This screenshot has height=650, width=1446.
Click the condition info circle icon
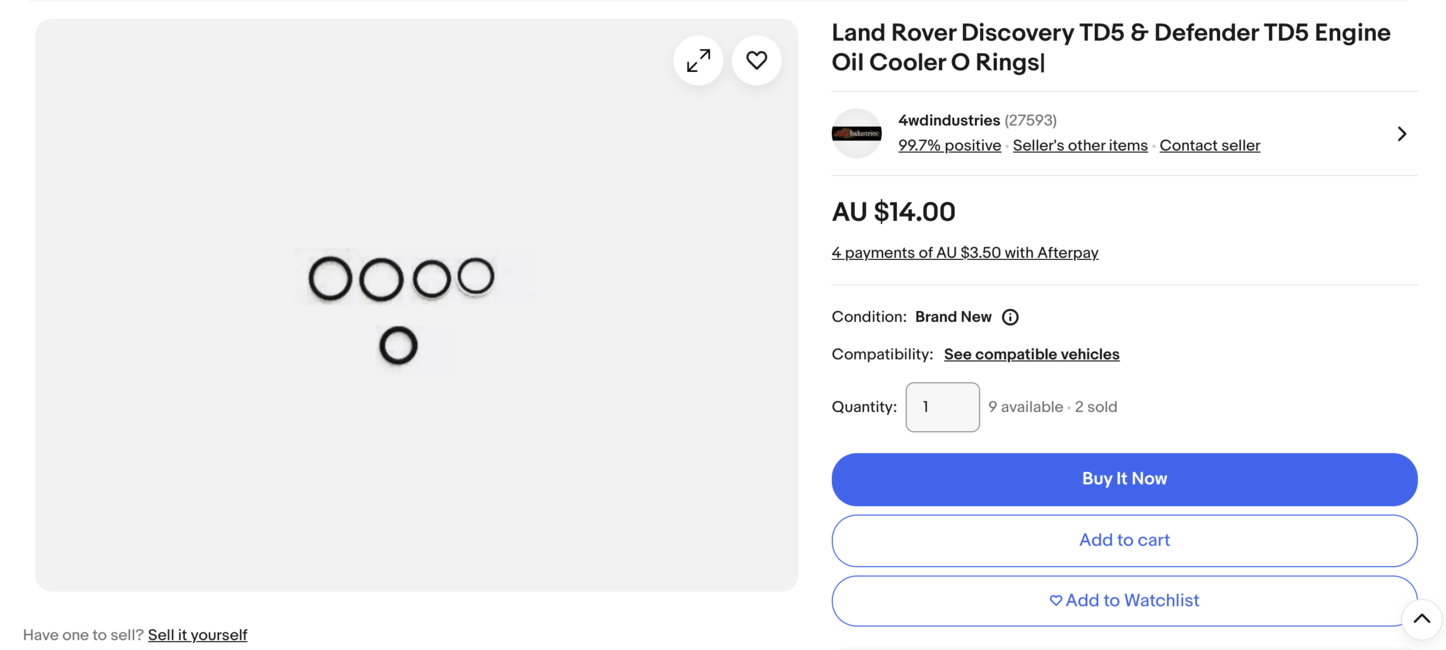tap(1010, 317)
